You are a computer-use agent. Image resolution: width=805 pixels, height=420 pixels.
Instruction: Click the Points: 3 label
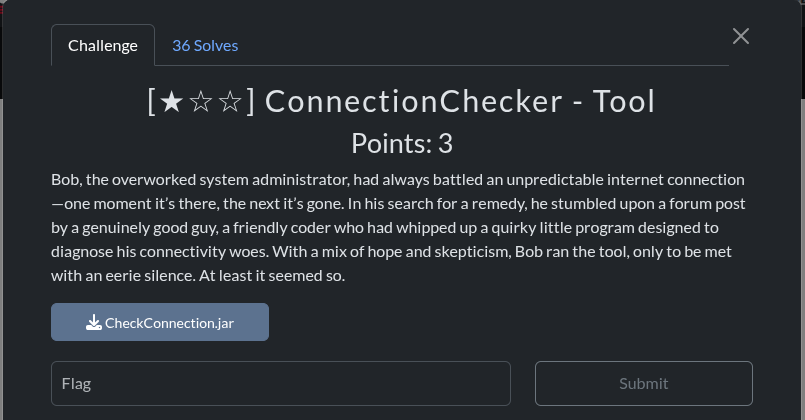(401, 144)
